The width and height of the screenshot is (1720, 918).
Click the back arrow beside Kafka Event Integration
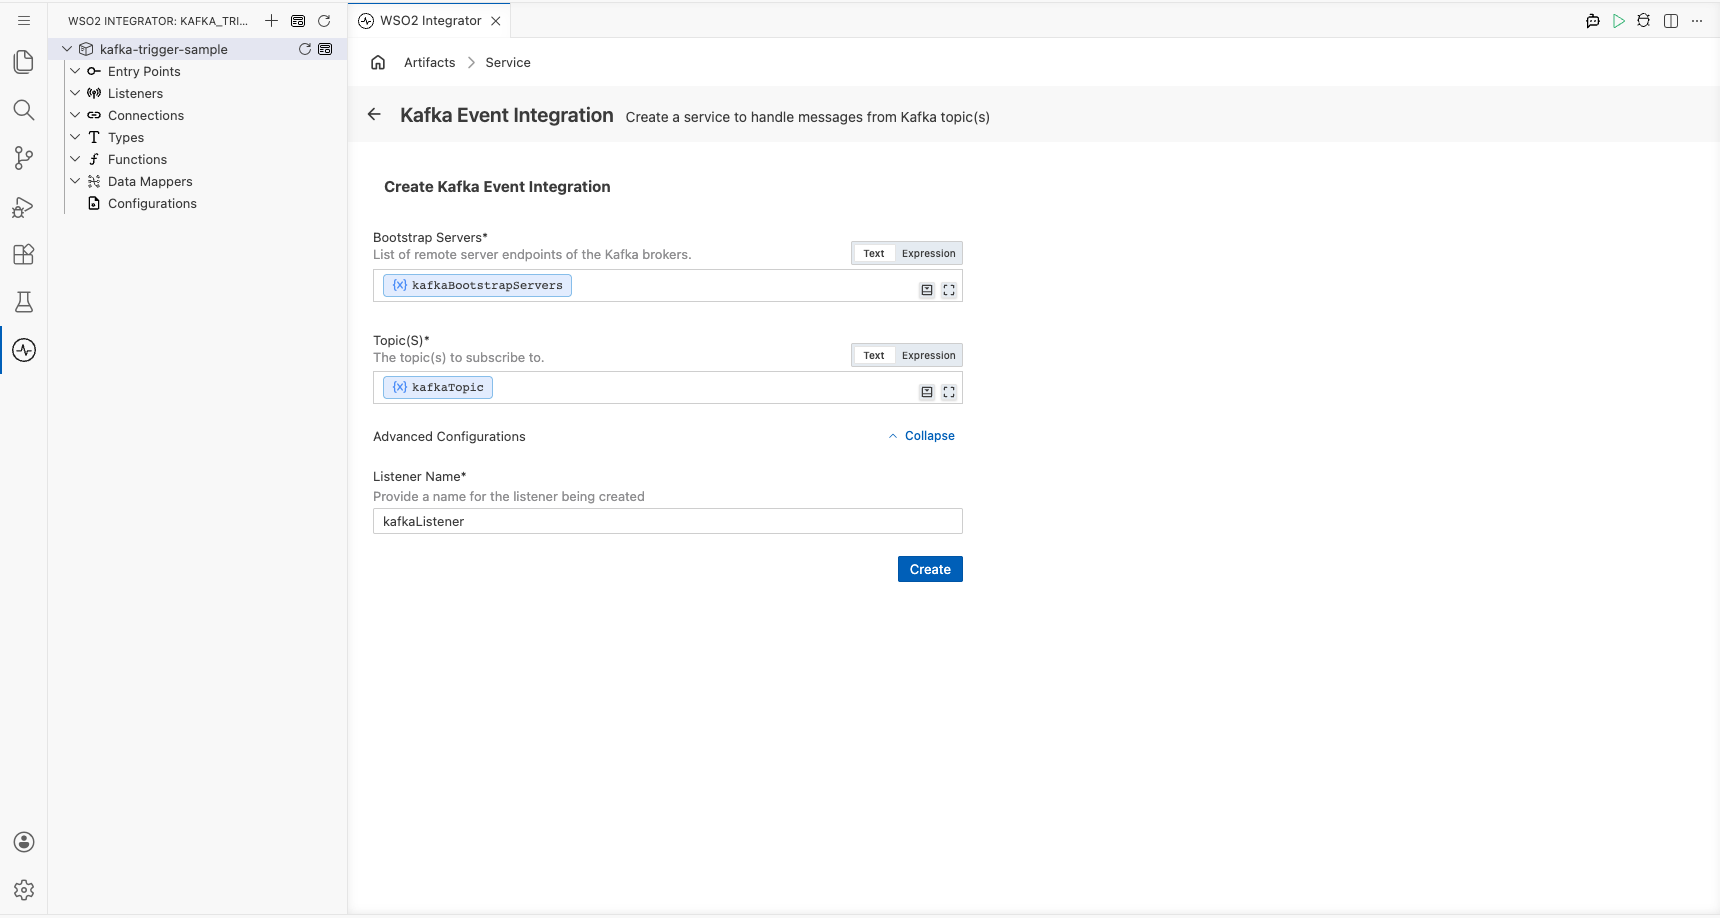[374, 115]
